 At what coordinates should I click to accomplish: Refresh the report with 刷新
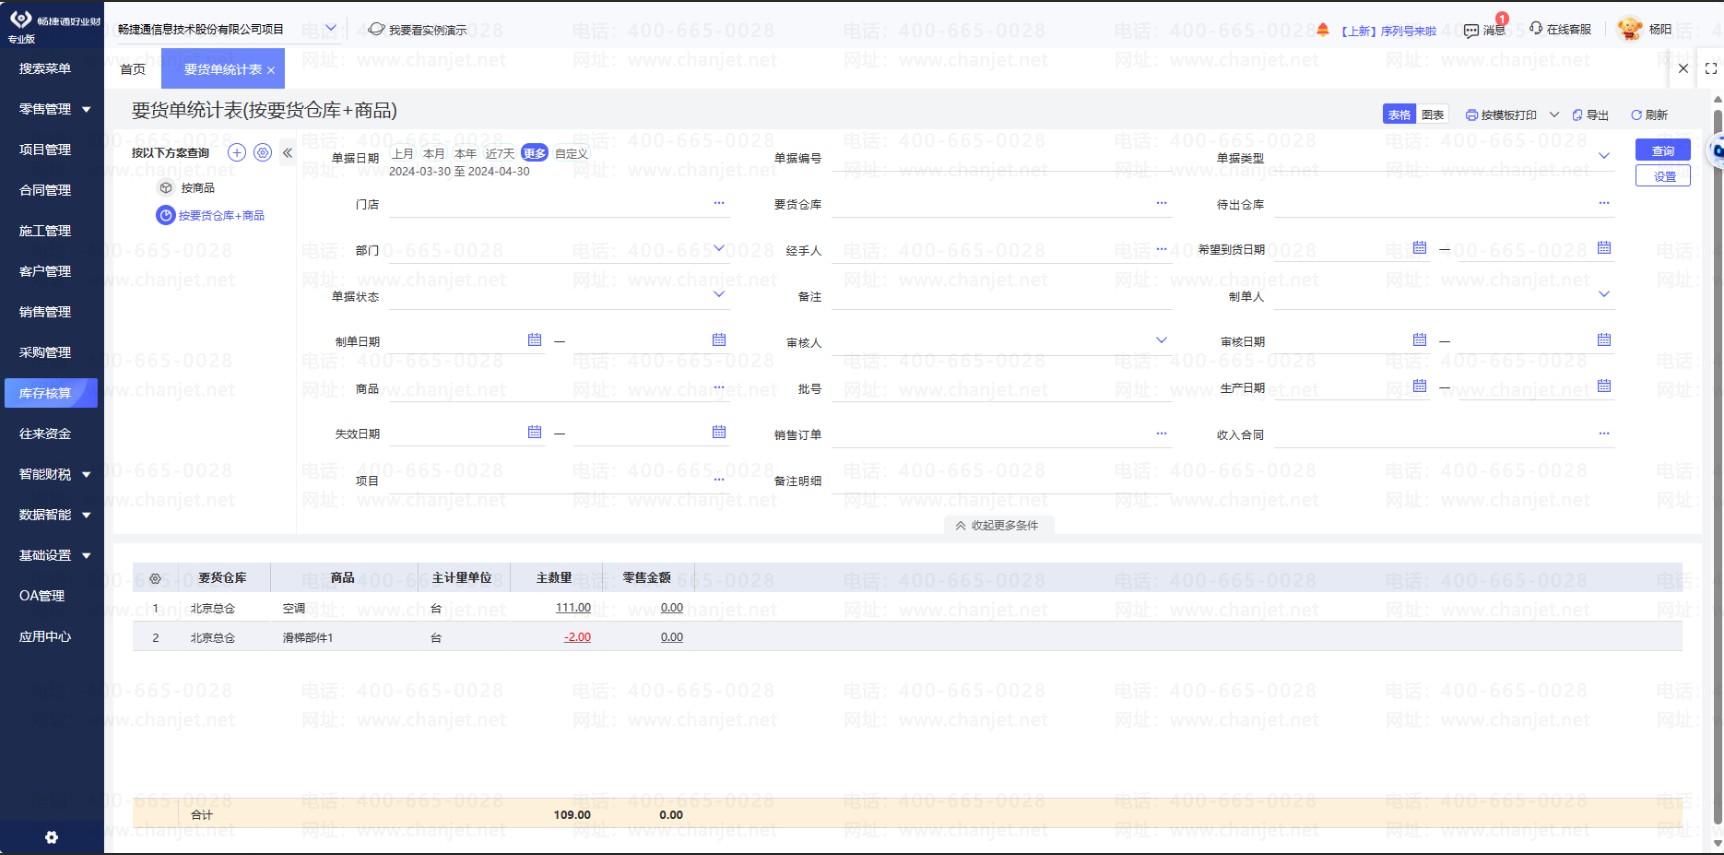point(1649,115)
